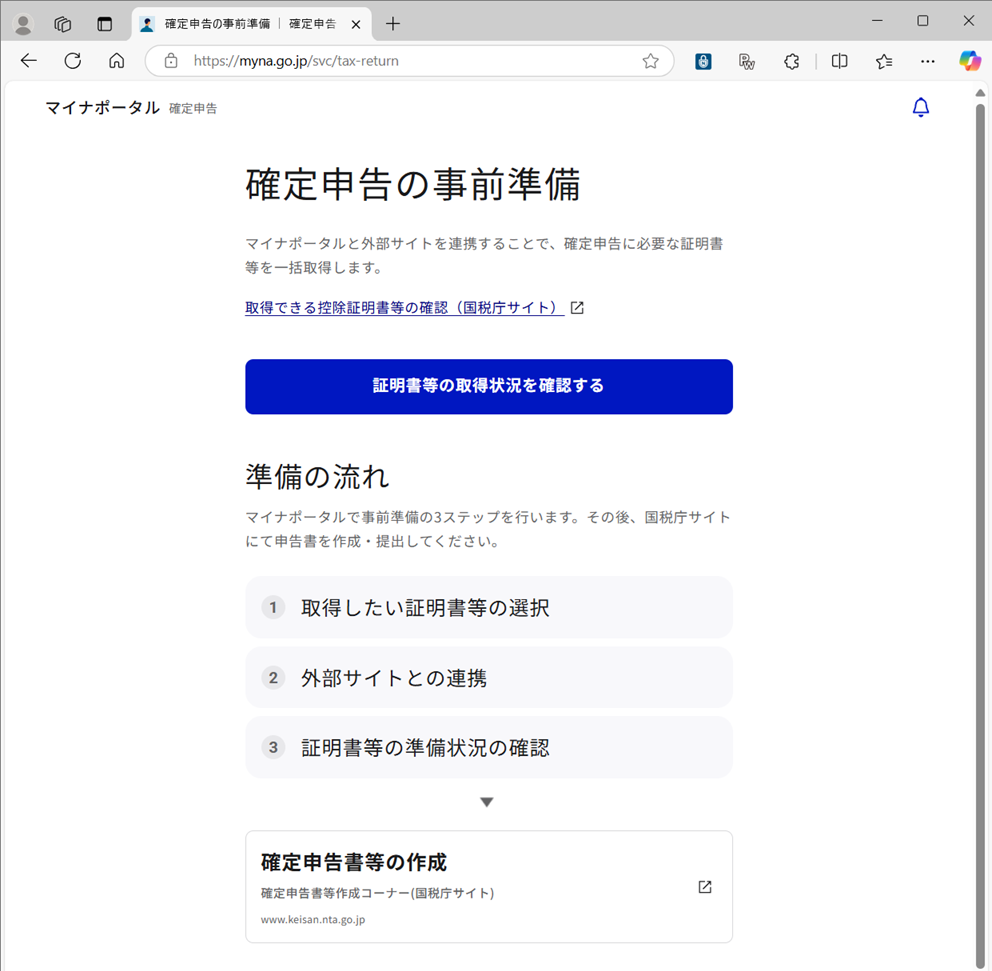992x971 pixels.
Task: Click the browser profile avatar
Action: point(22,24)
